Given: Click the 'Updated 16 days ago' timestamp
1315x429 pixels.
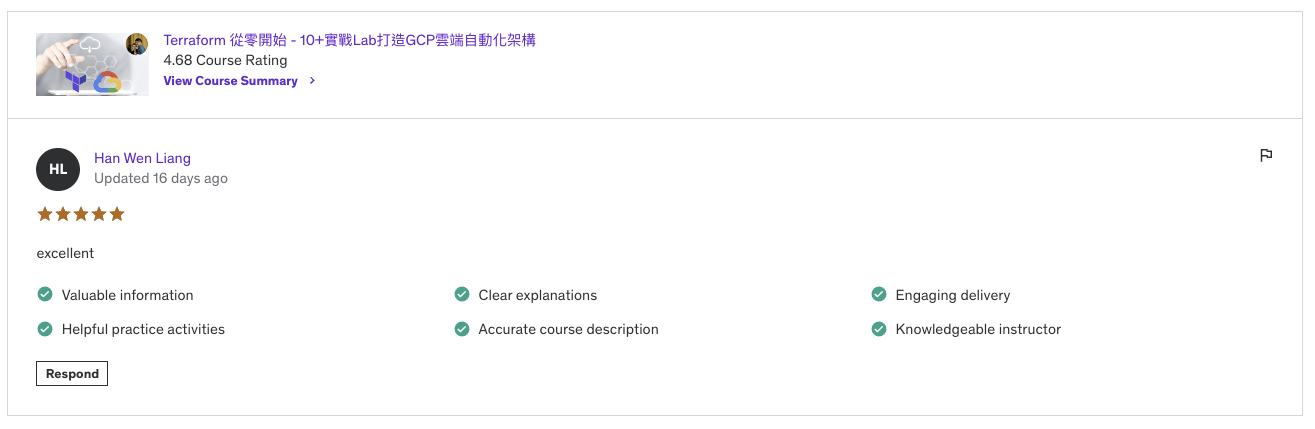Looking at the screenshot, I should pyautogui.click(x=160, y=178).
